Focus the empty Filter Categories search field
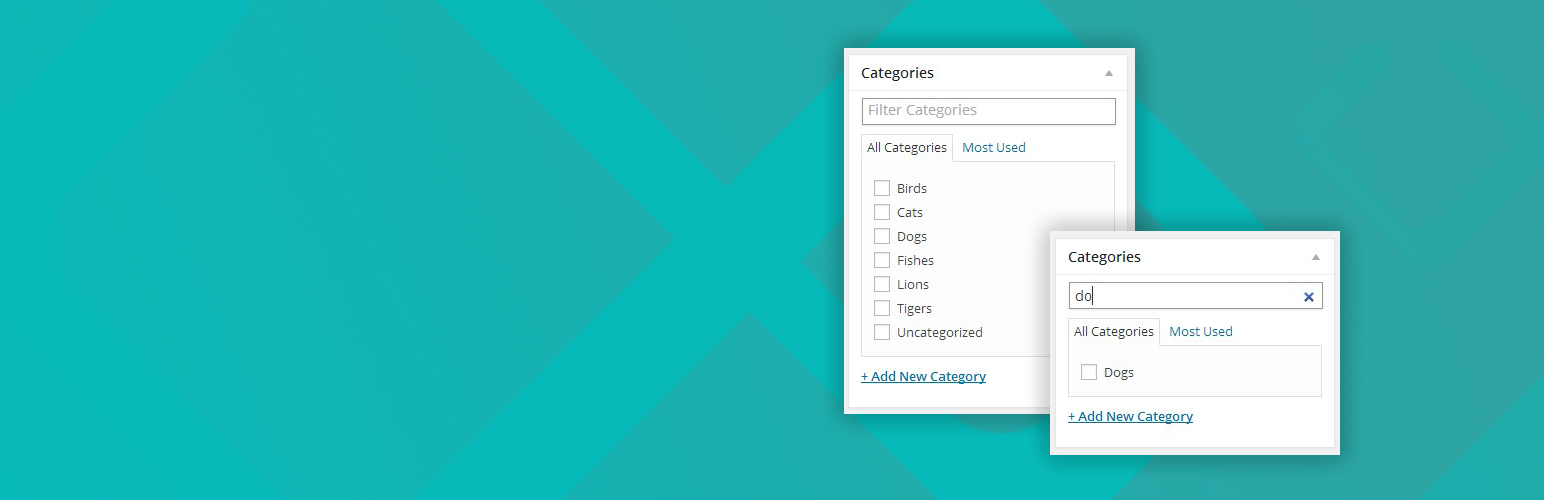This screenshot has height=500, width=1544. (x=988, y=111)
